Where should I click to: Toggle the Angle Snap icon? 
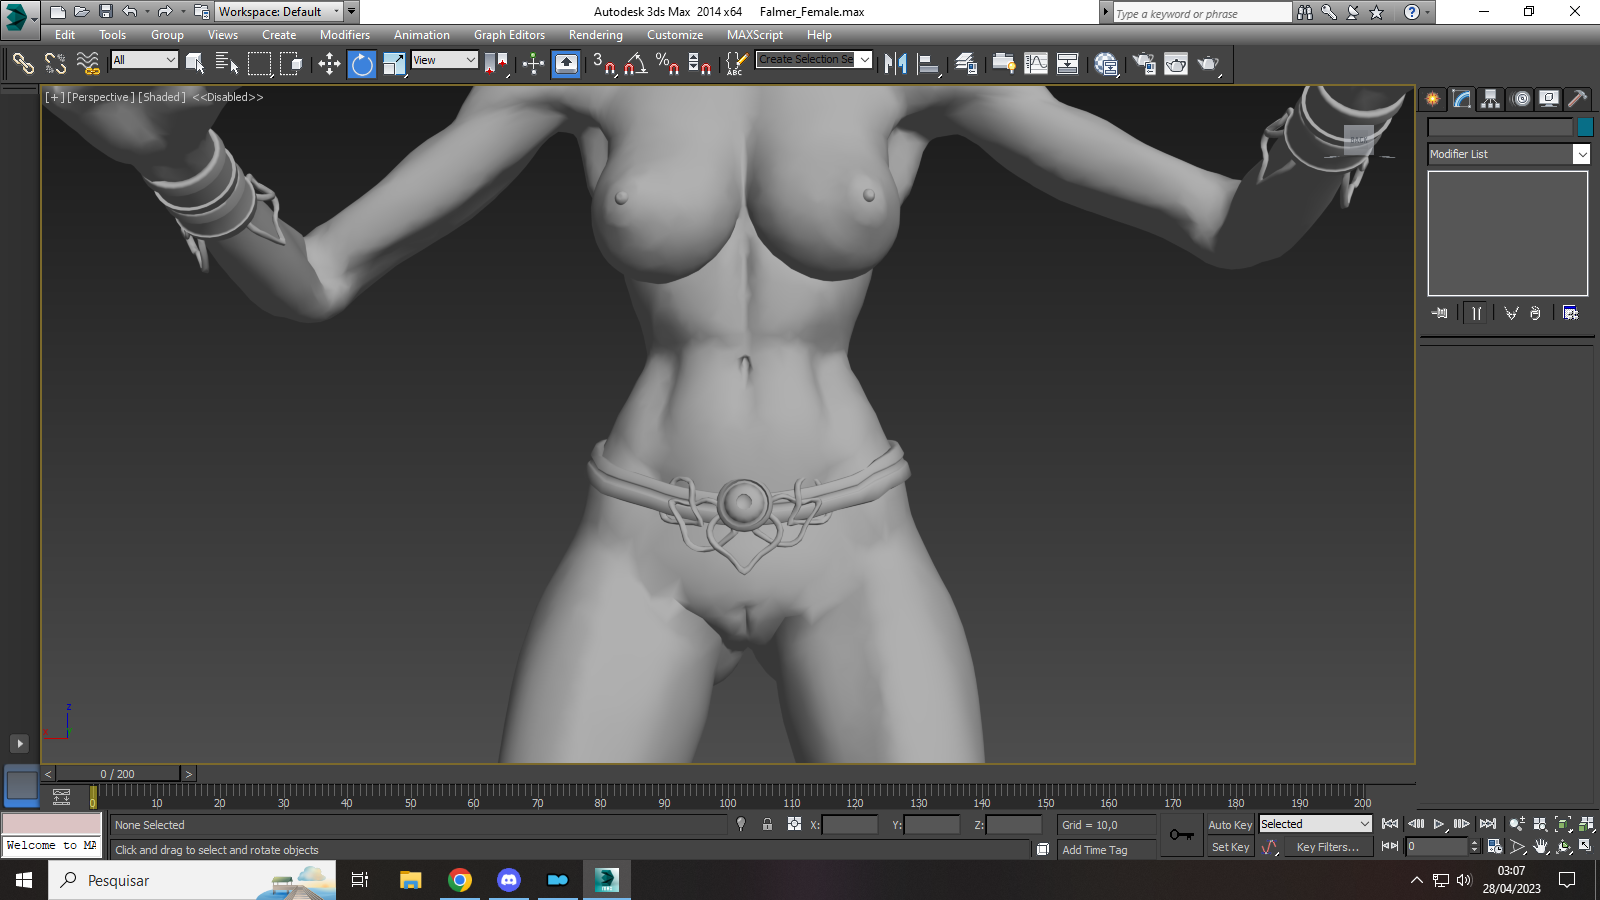point(636,64)
